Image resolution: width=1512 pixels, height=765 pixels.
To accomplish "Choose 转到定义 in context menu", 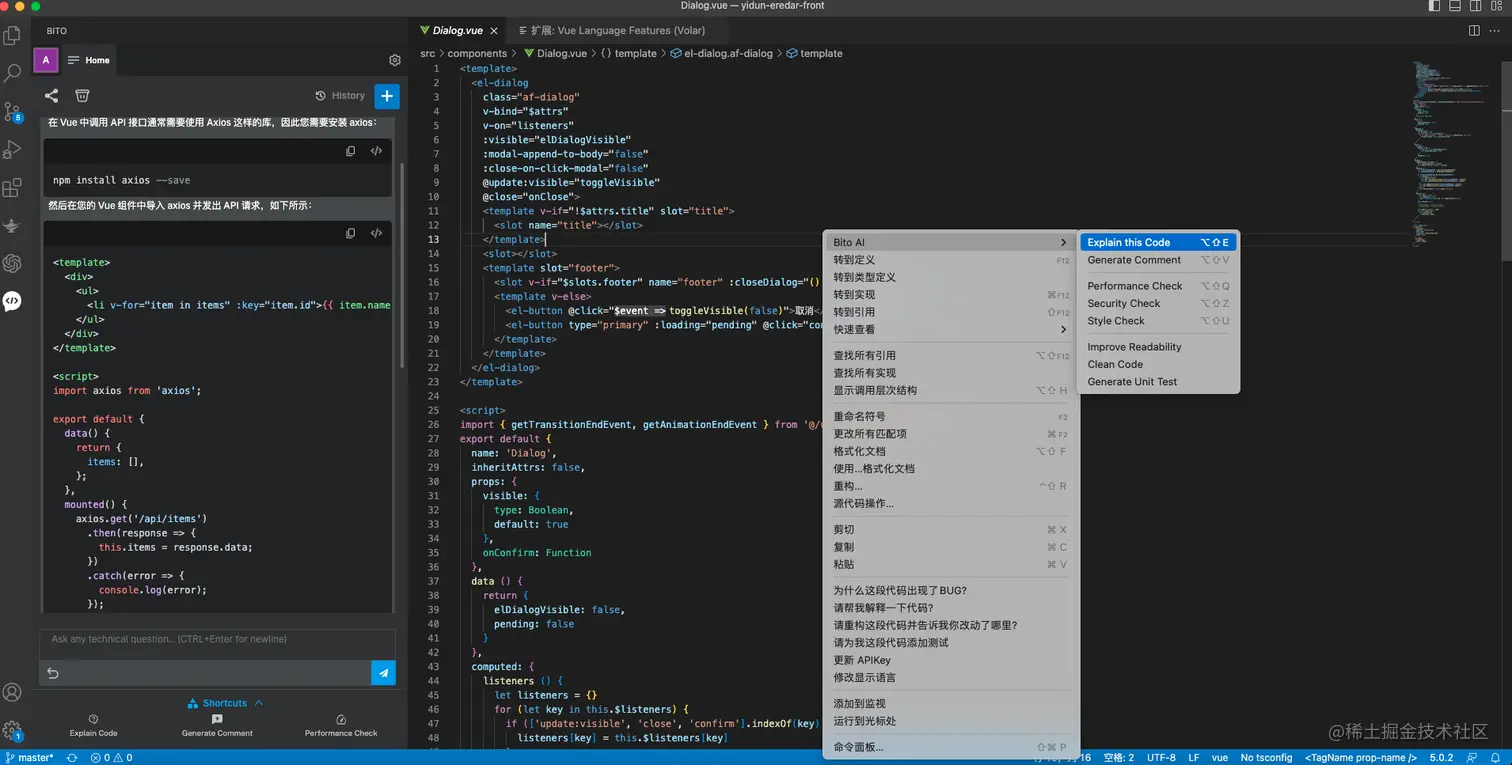I will (950, 260).
